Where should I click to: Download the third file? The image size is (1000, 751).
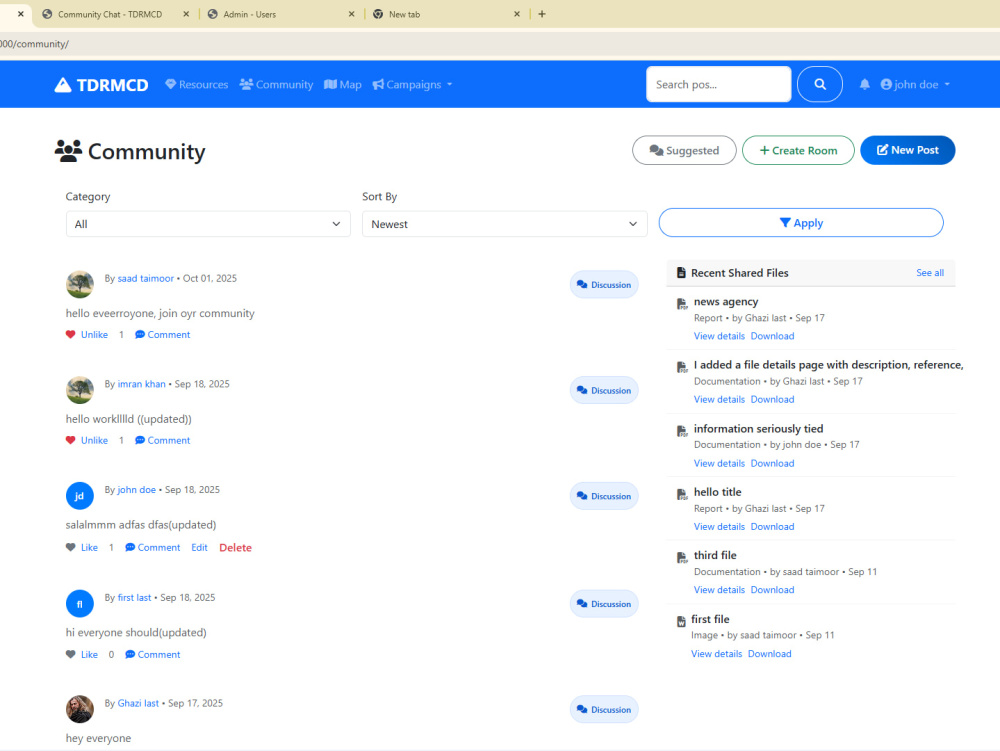(x=772, y=590)
